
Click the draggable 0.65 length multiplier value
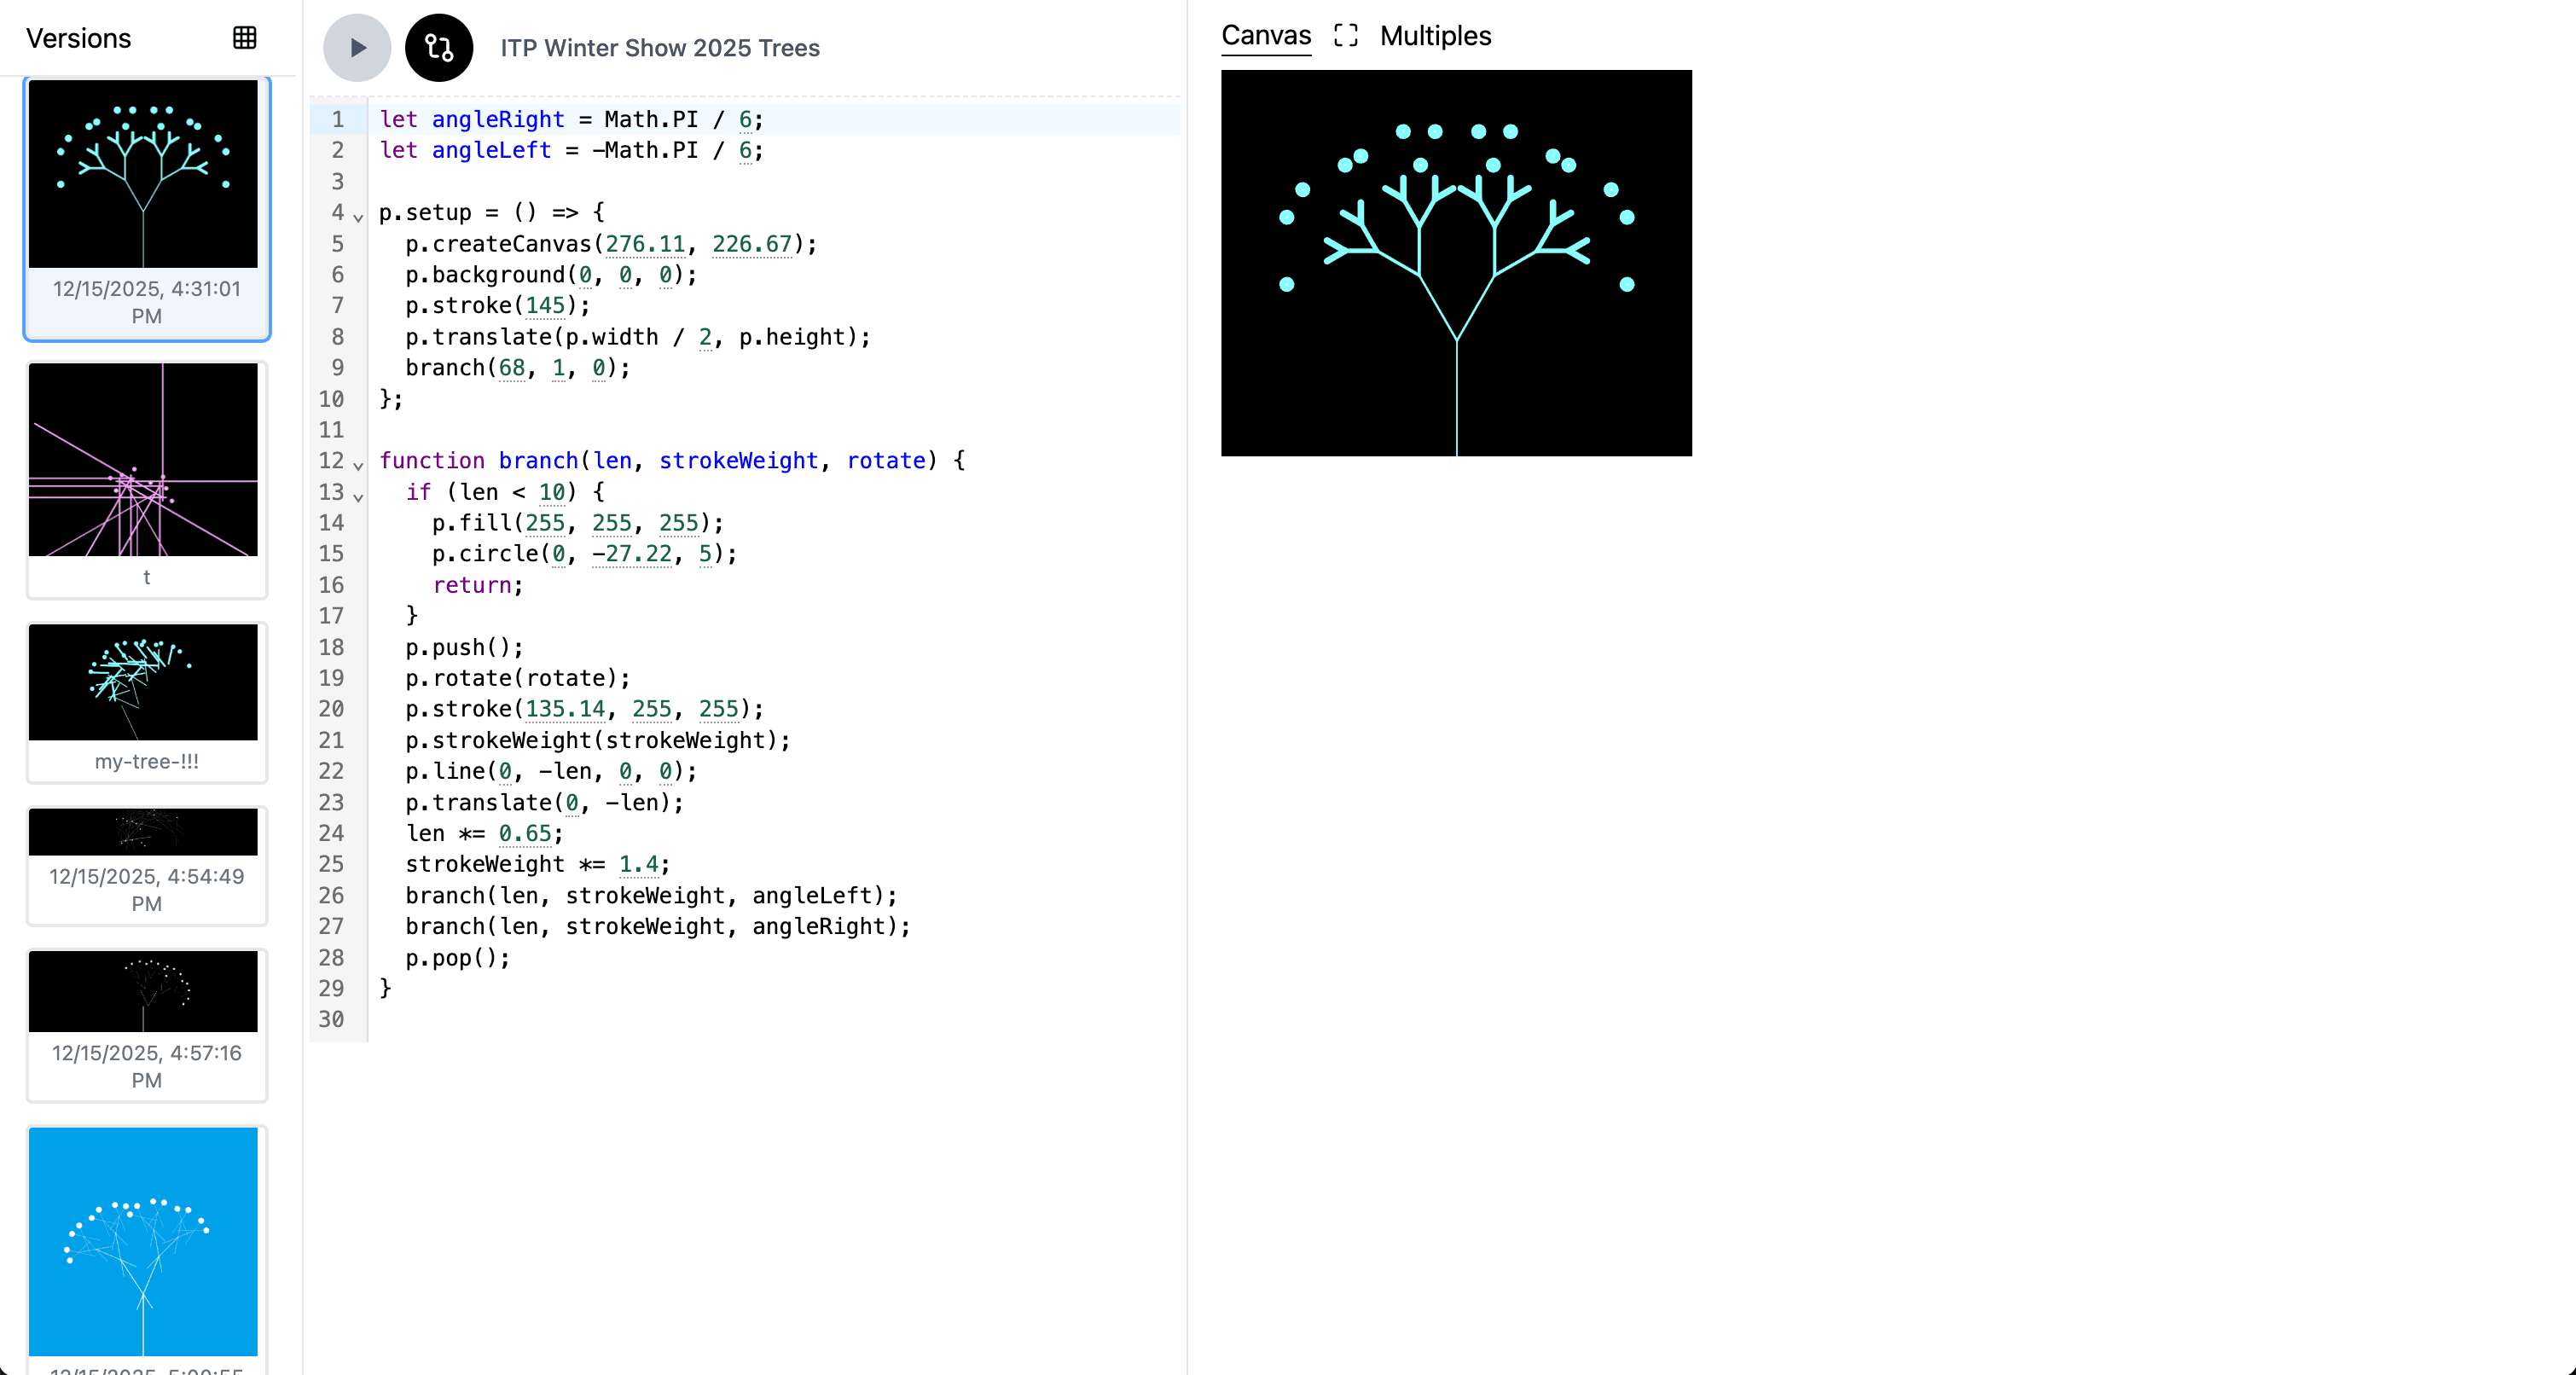525,833
